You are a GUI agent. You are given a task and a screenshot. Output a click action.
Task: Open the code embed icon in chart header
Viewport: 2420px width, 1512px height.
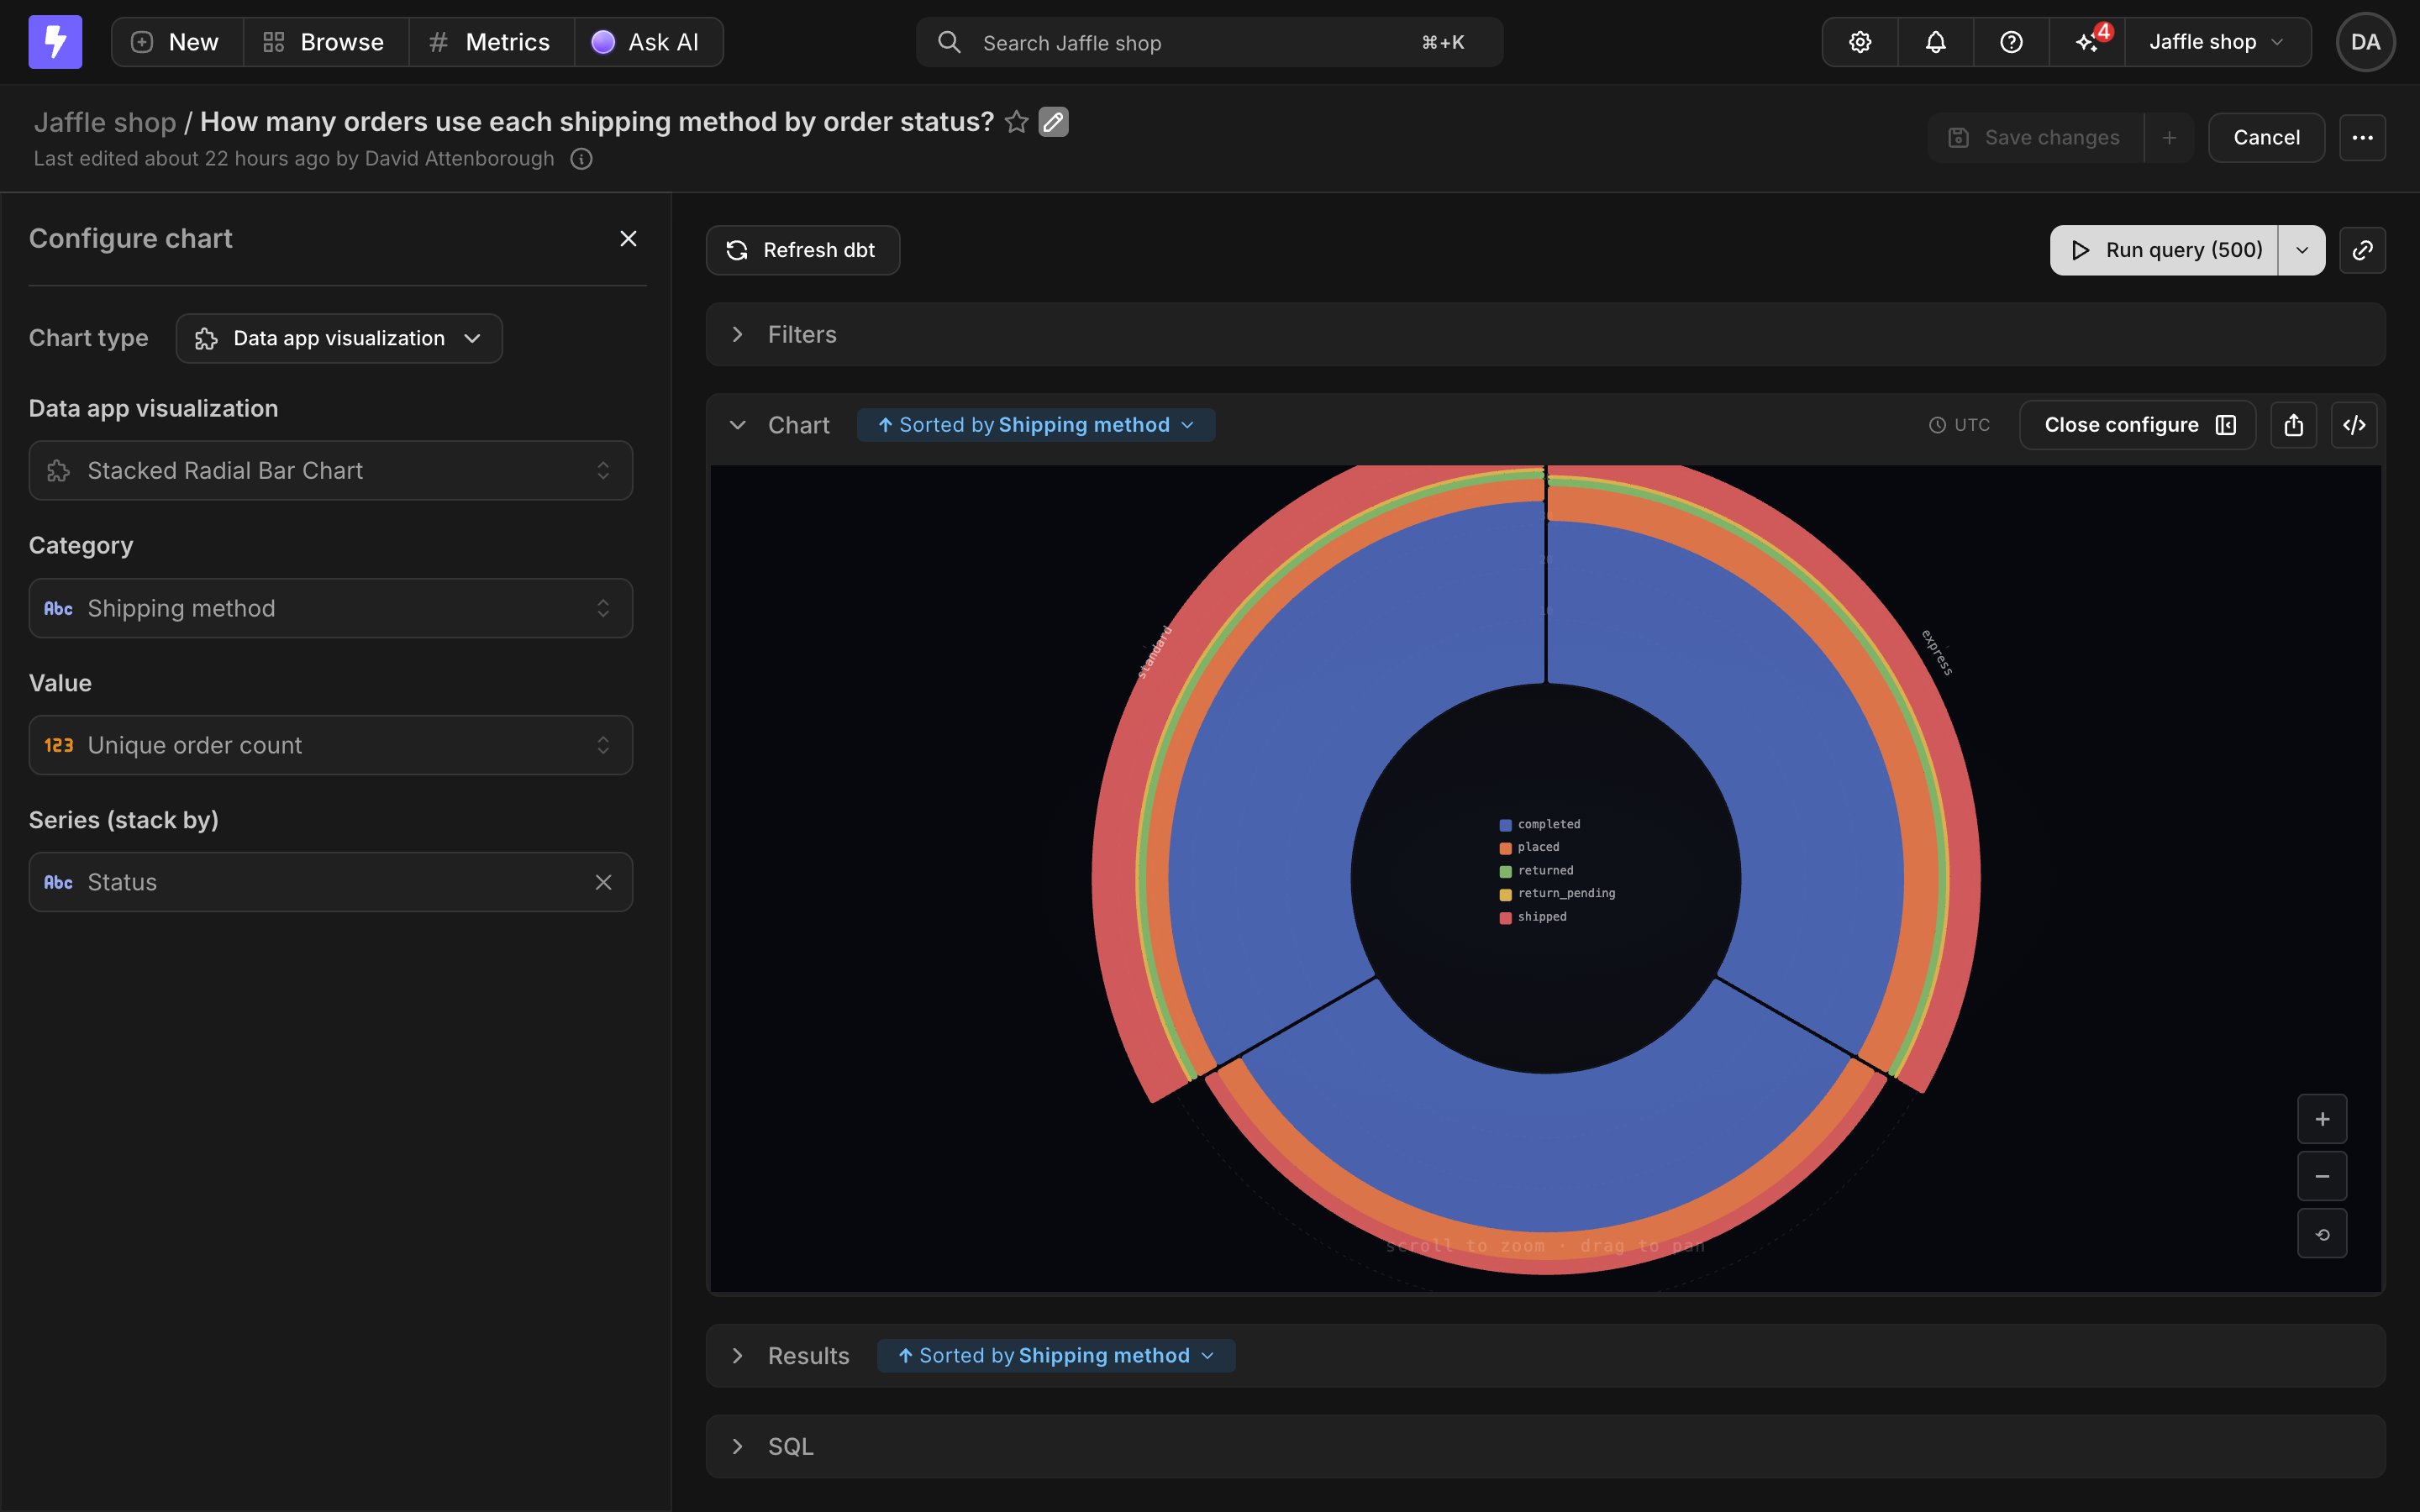click(2354, 425)
